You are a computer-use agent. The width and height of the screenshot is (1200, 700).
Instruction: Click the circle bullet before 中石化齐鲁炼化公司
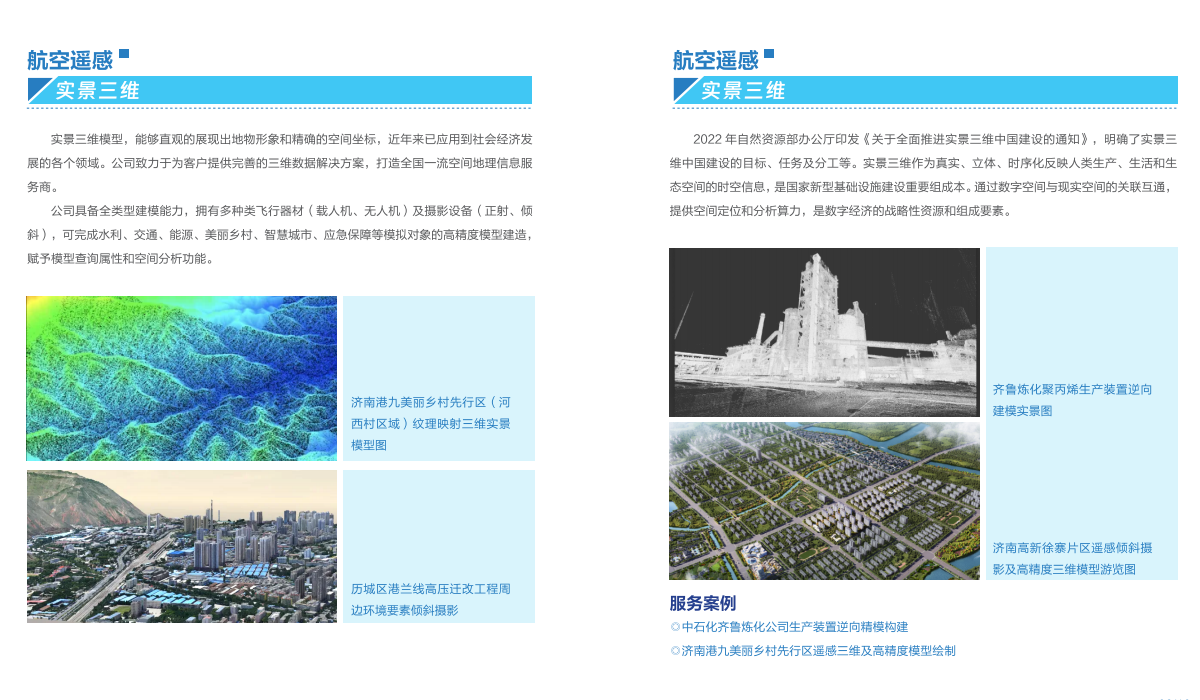click(x=675, y=627)
